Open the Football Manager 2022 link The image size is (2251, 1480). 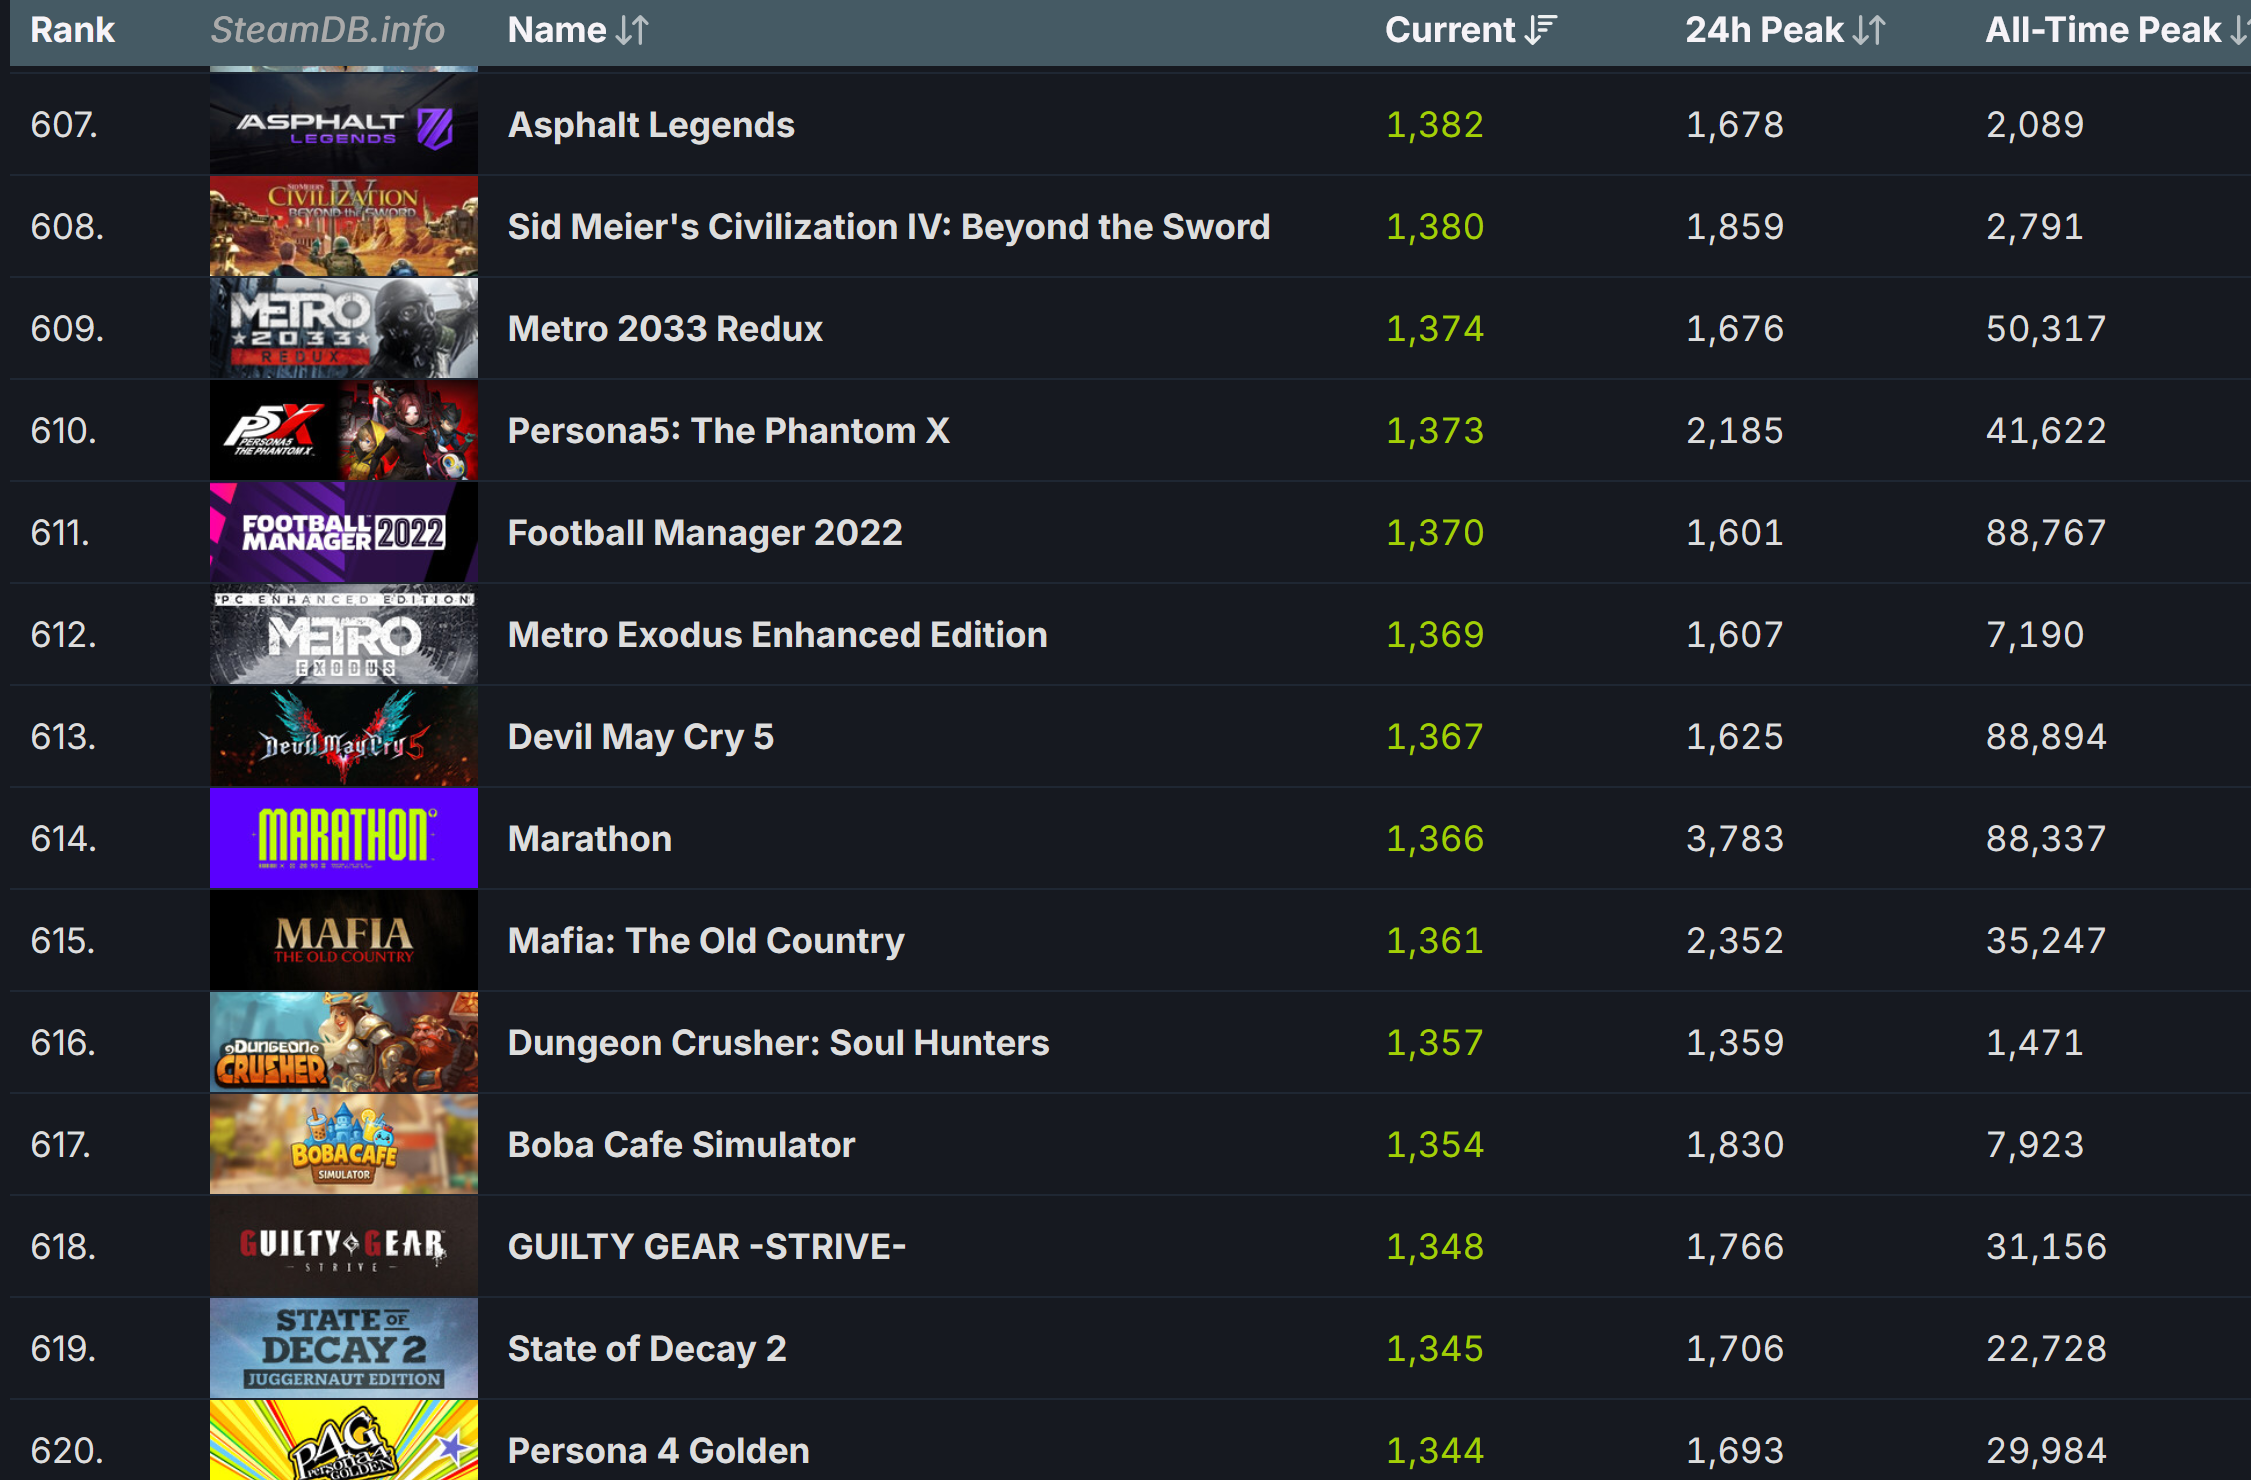[x=705, y=533]
